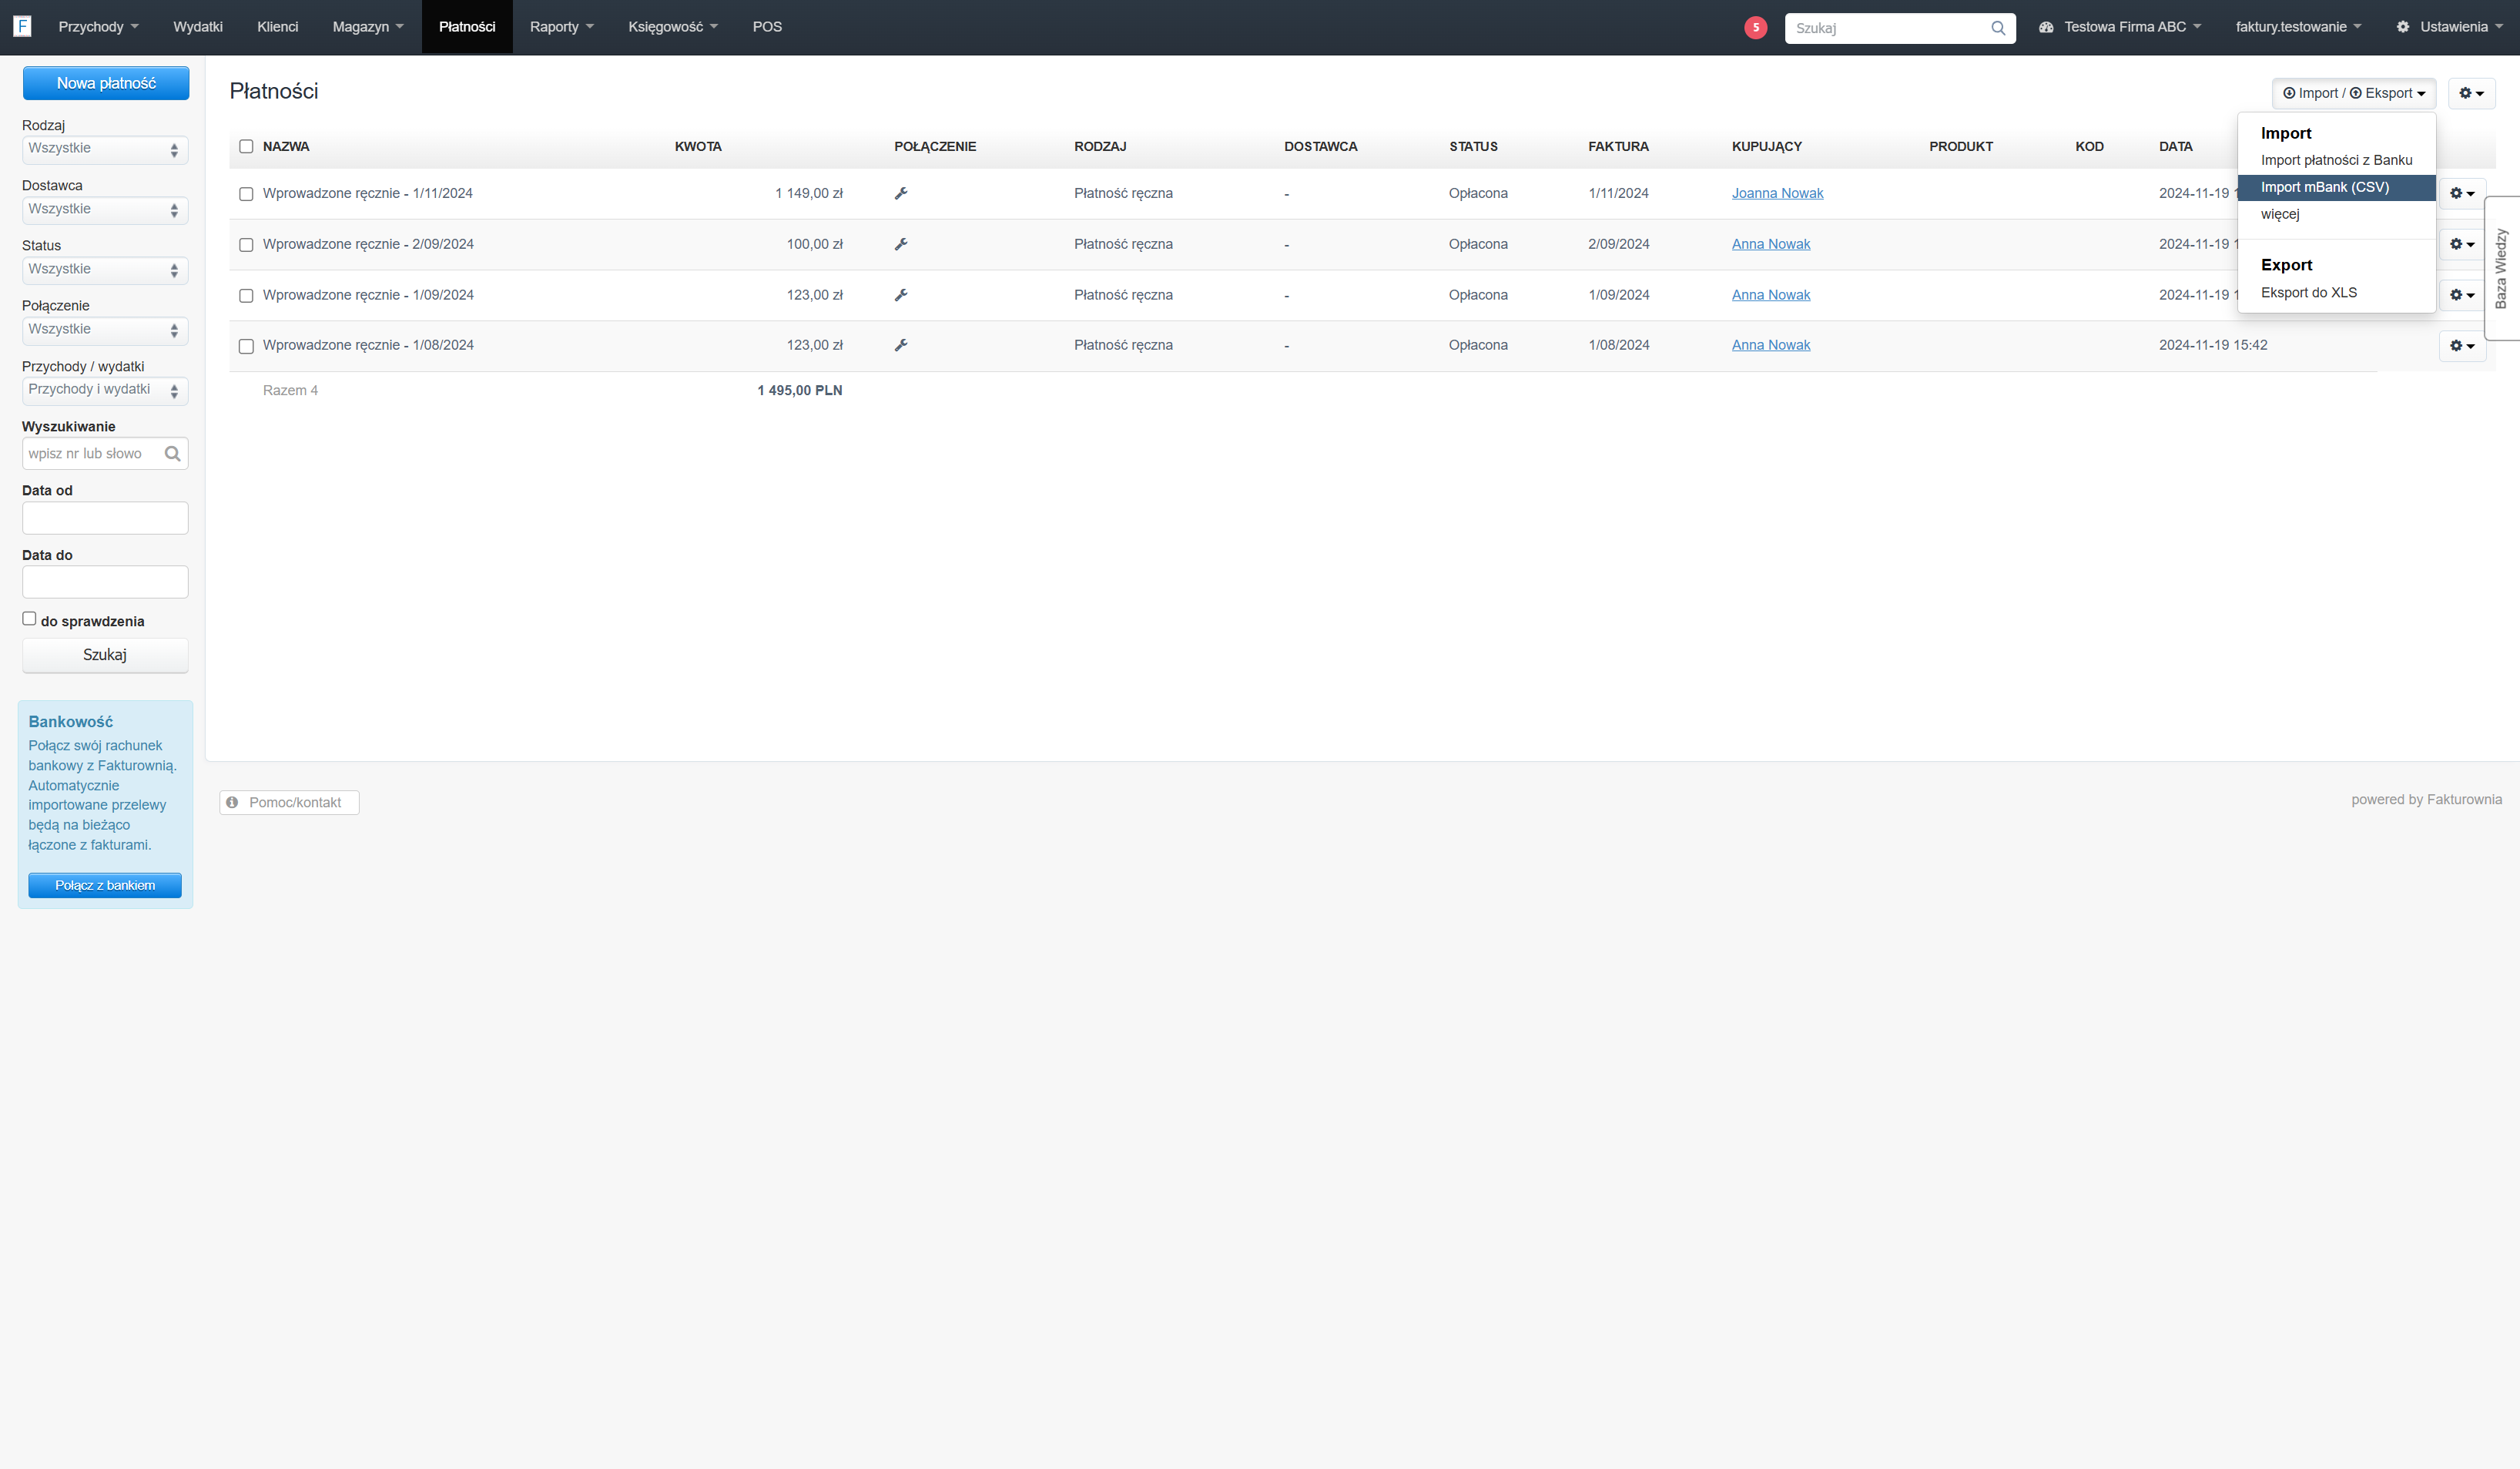This screenshot has width=2520, height=1469.
Task: Check the row Wprowadzone ręcznie - 2/09/2024
Action: (246, 245)
